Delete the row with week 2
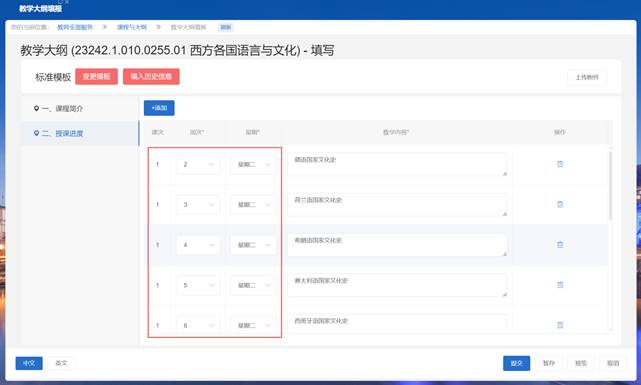Screen dimensions: 641x385 [x=560, y=164]
